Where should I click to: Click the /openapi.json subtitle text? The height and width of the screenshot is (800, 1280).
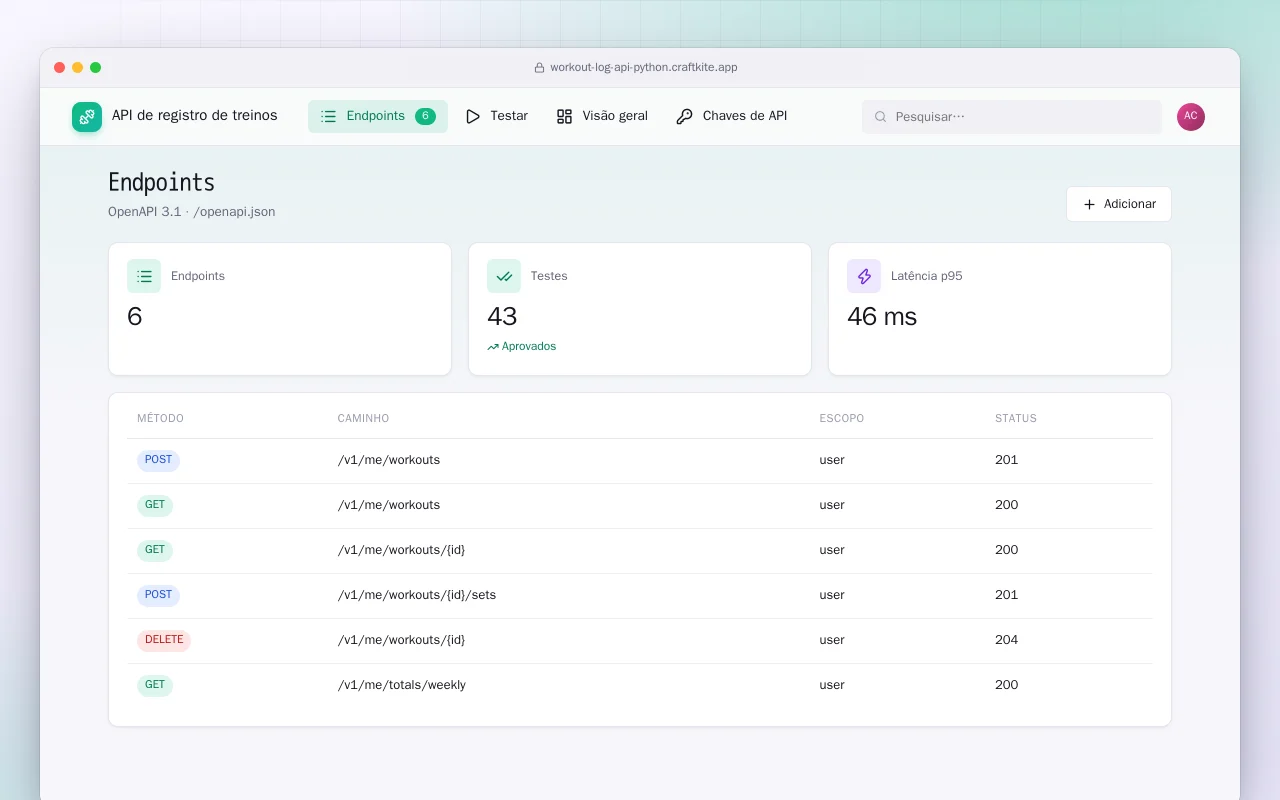(234, 212)
